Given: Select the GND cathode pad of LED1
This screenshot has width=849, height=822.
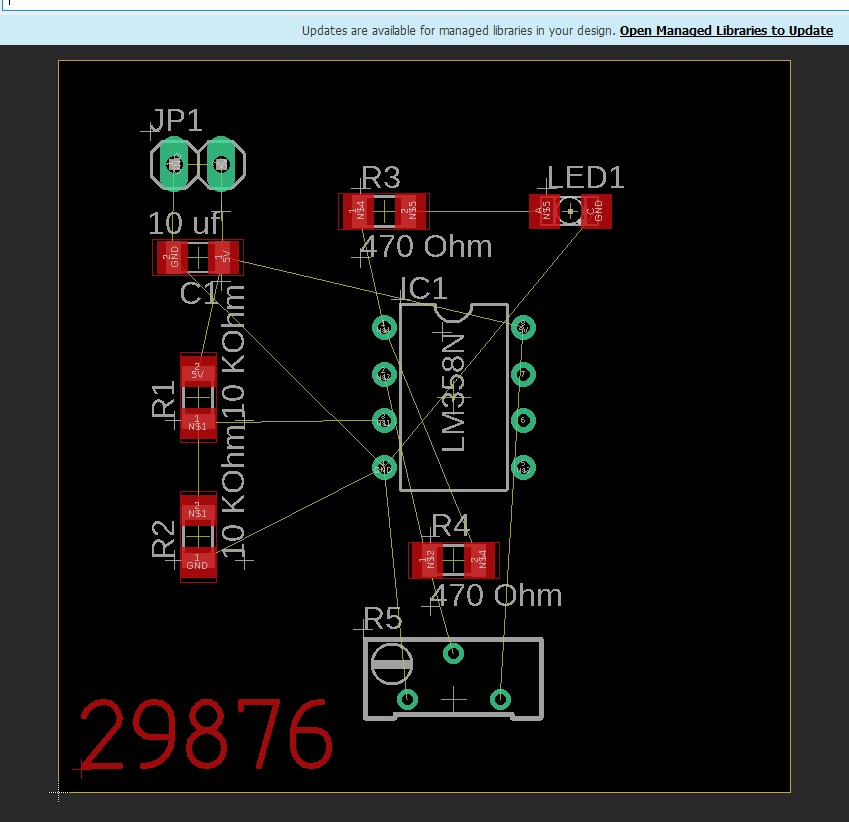Looking at the screenshot, I should click(x=597, y=211).
